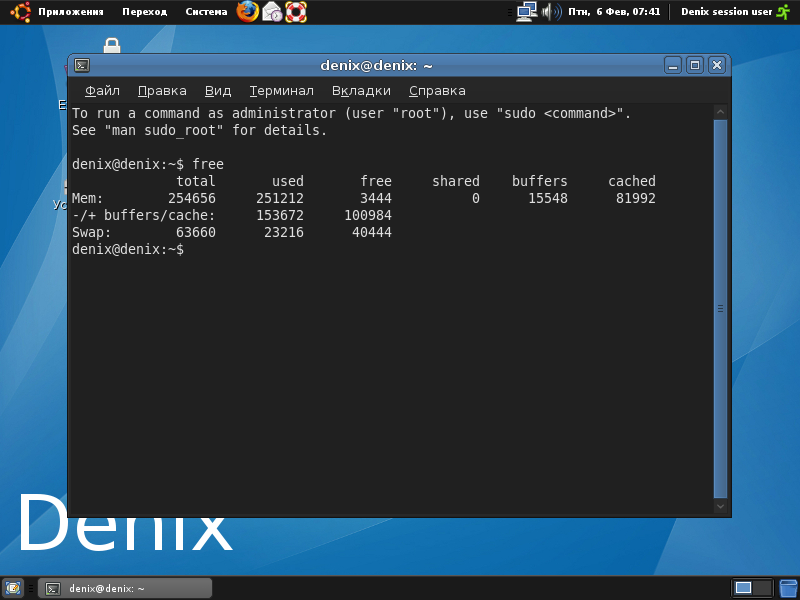Click the terminal scrollbar up arrow
Image resolution: width=800 pixels, height=600 pixels.
pyautogui.click(x=720, y=112)
